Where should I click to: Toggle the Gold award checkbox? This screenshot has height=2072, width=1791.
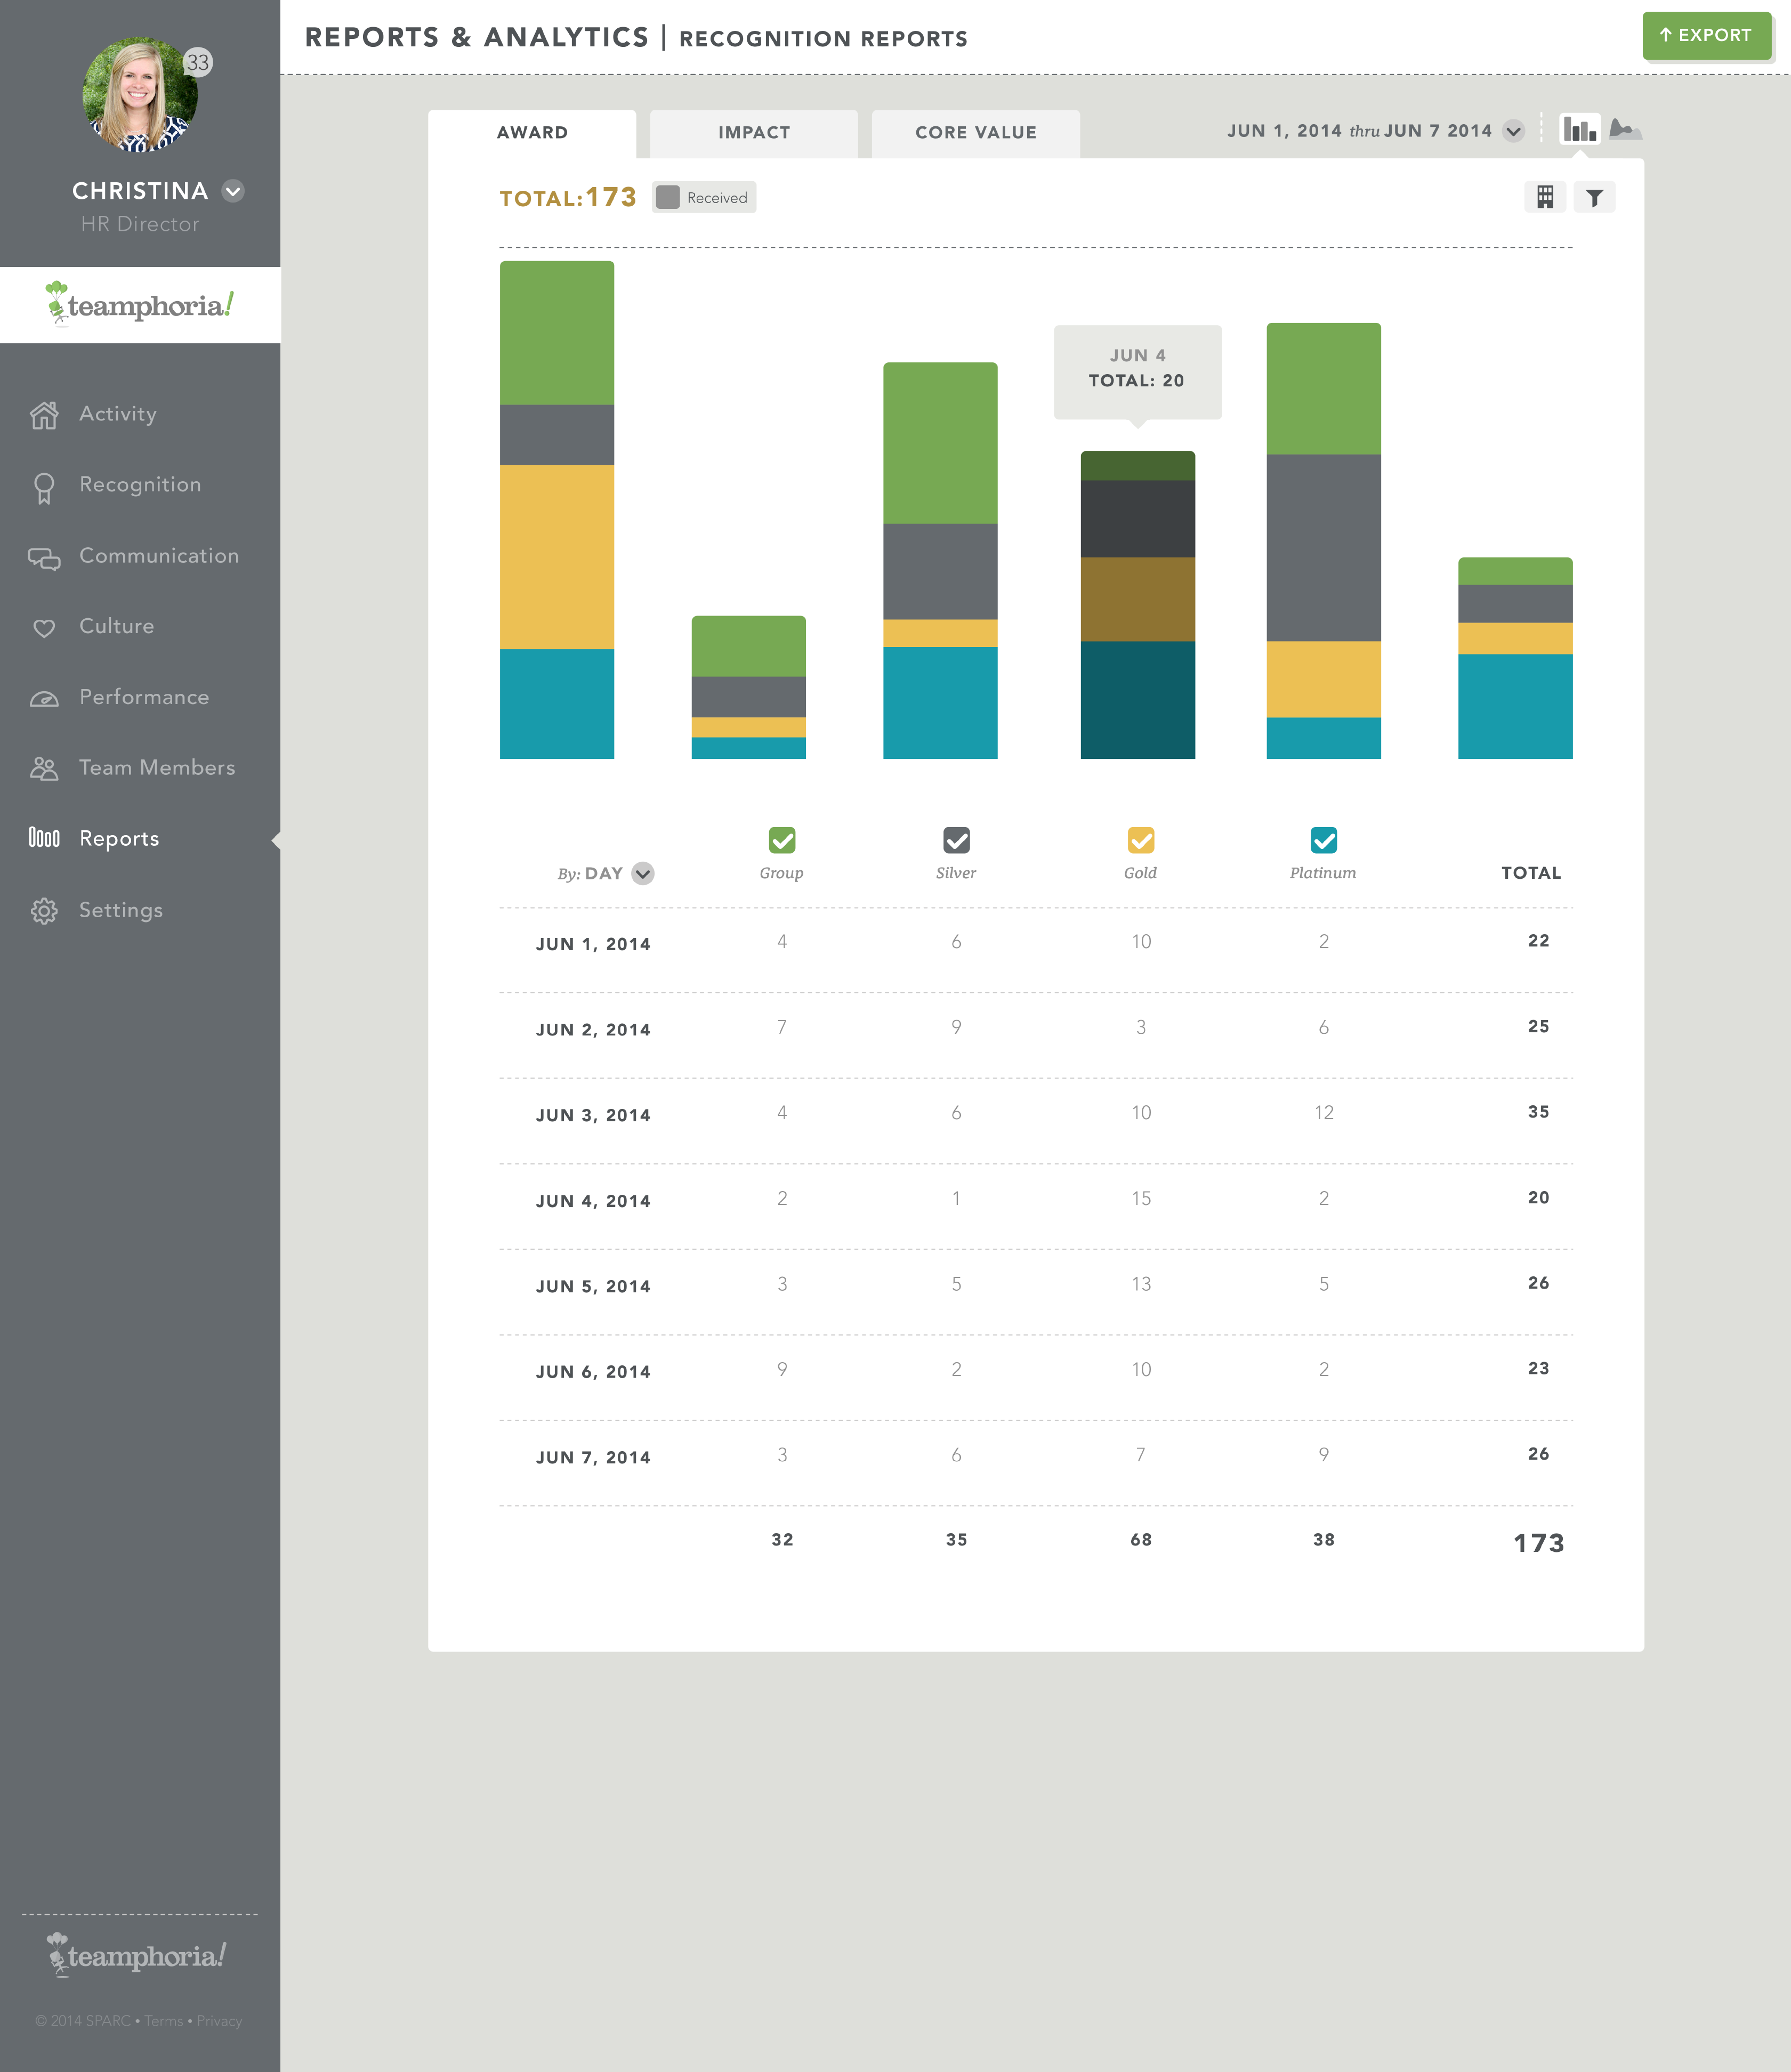pos(1140,840)
